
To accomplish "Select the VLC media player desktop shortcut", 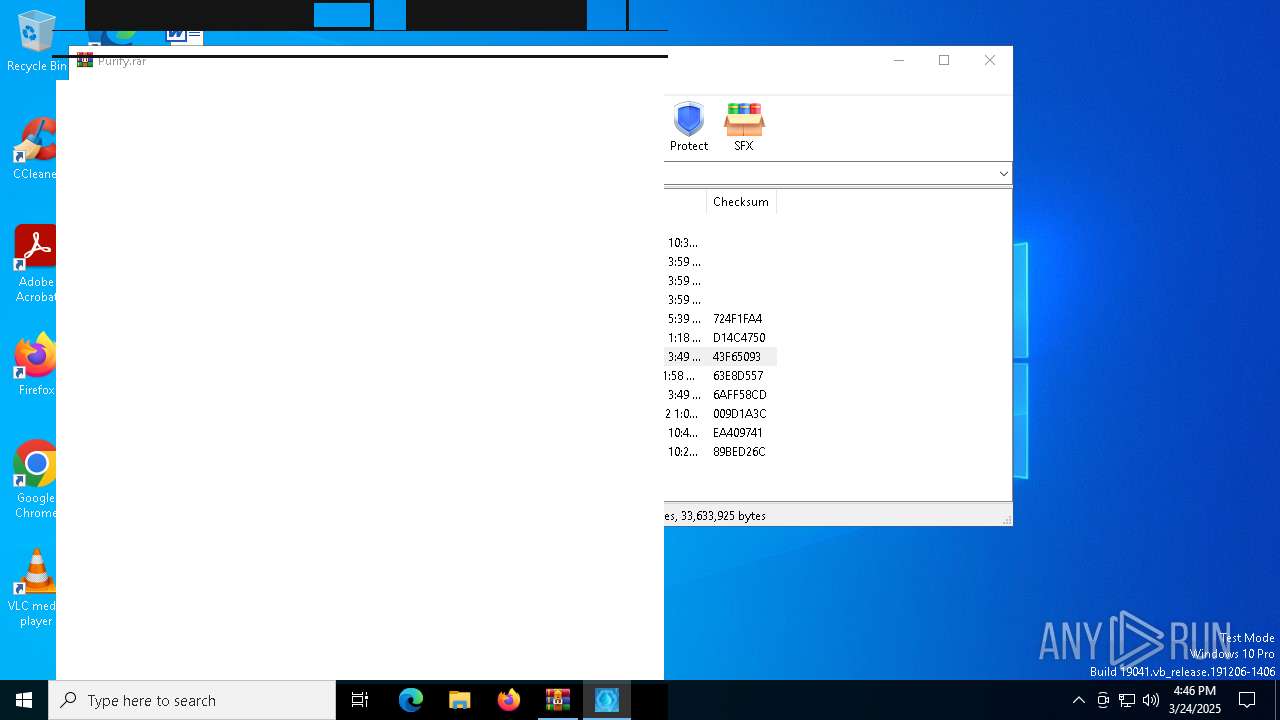I will tap(33, 588).
